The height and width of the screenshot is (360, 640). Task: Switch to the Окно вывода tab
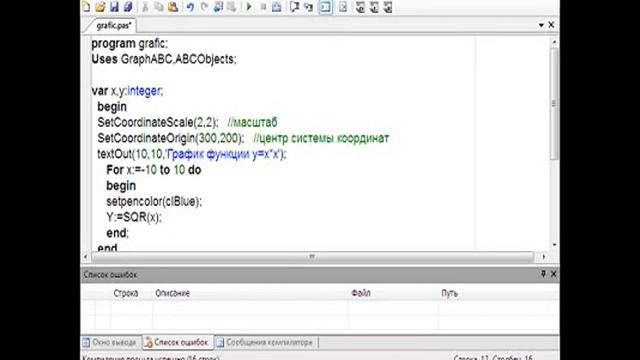click(109, 342)
